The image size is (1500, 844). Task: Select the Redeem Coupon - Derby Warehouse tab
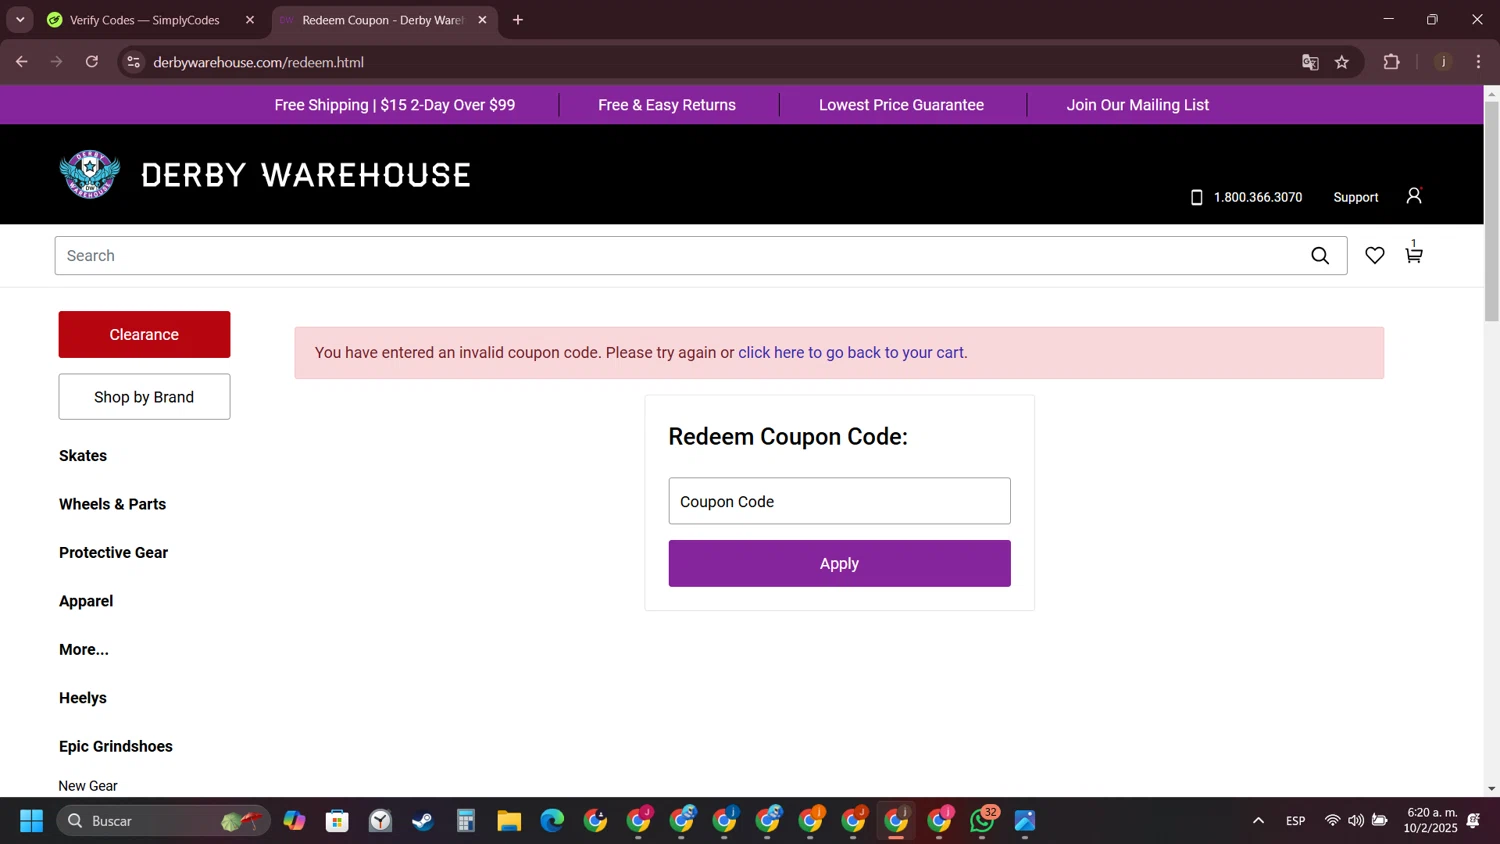(384, 20)
